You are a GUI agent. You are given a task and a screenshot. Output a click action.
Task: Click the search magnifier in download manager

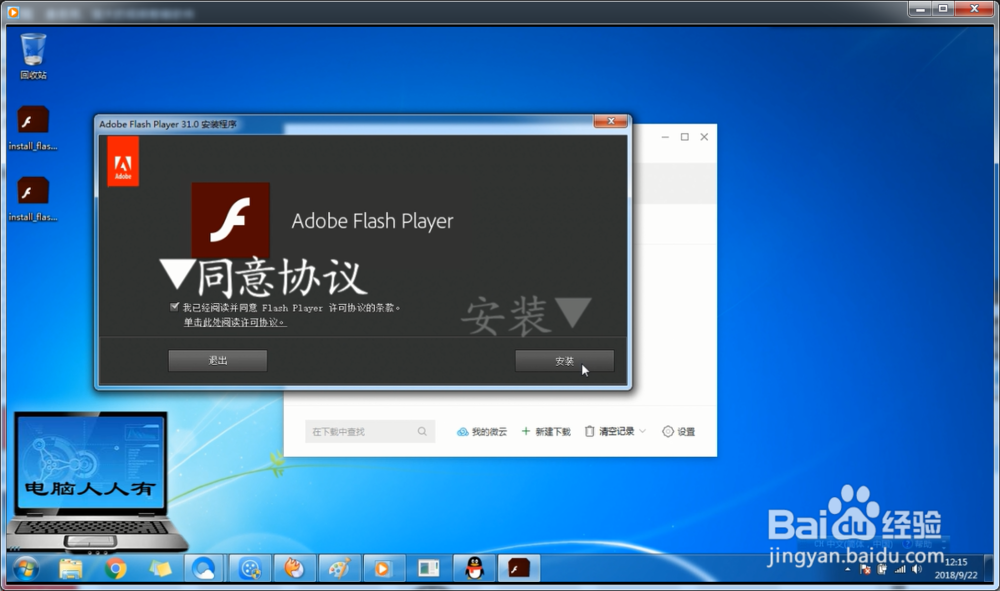[422, 432]
